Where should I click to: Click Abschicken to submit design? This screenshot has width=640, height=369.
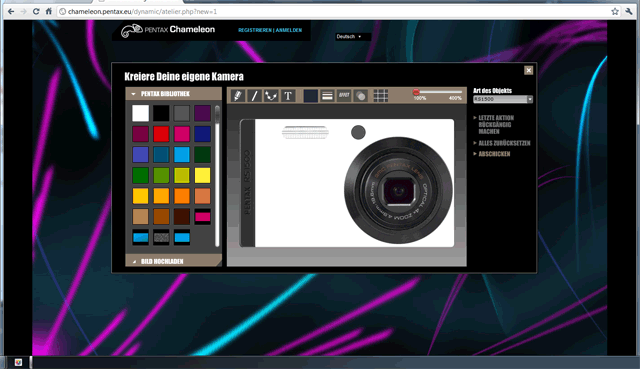coord(494,154)
